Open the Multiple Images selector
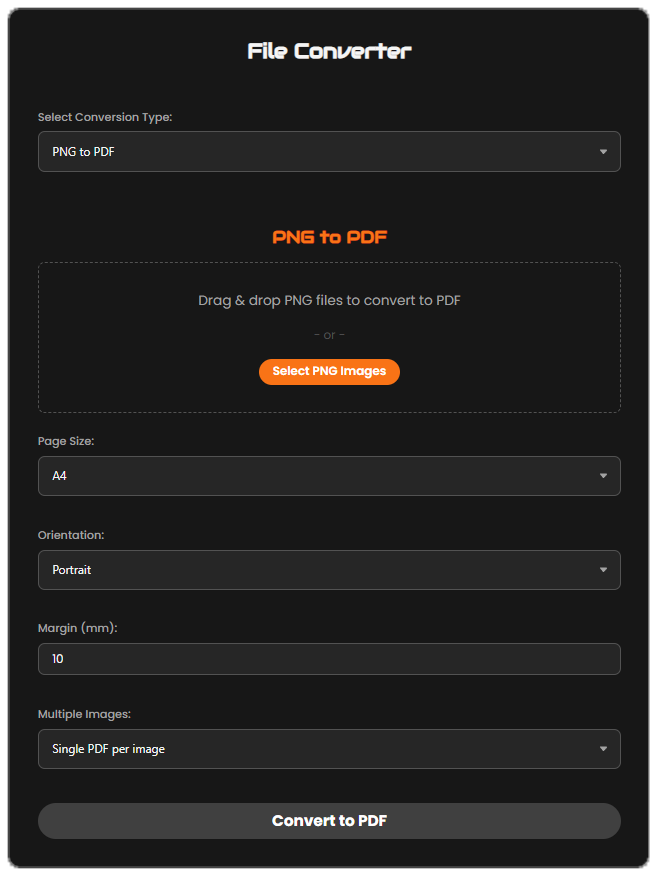Viewport: 663px width, 880px height. pos(329,748)
